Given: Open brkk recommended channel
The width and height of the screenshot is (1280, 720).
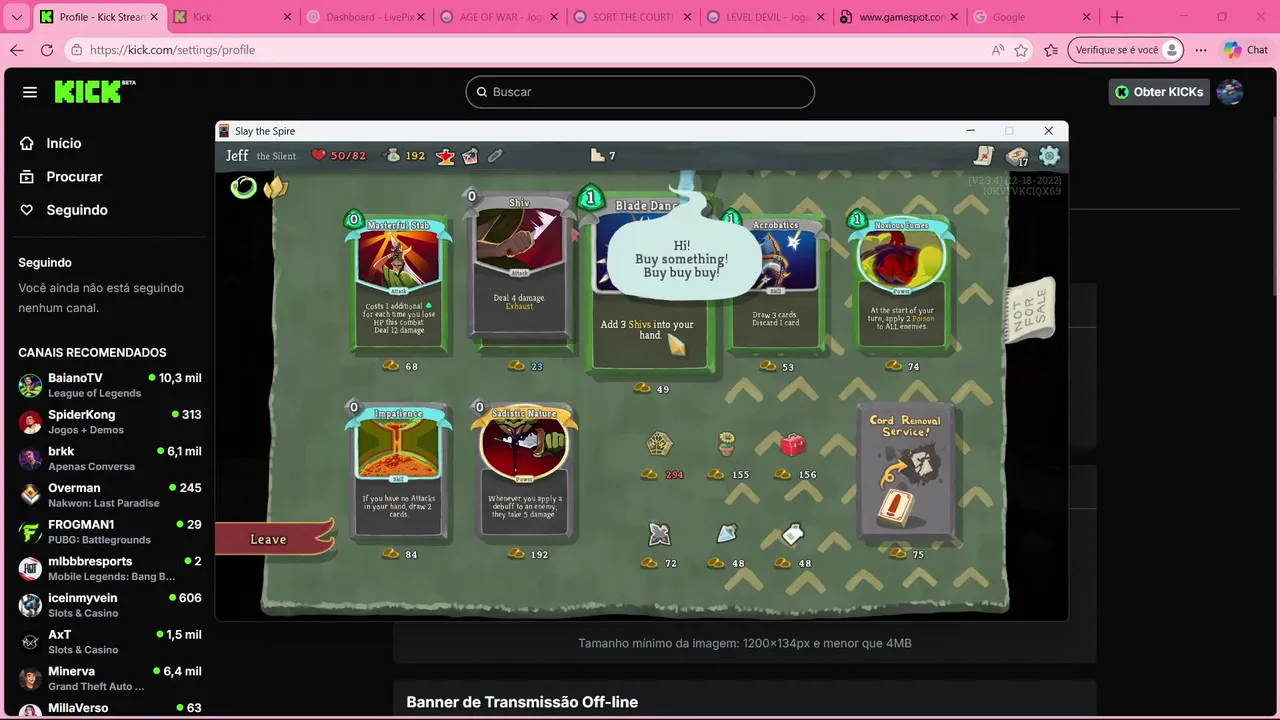Looking at the screenshot, I should (109, 458).
